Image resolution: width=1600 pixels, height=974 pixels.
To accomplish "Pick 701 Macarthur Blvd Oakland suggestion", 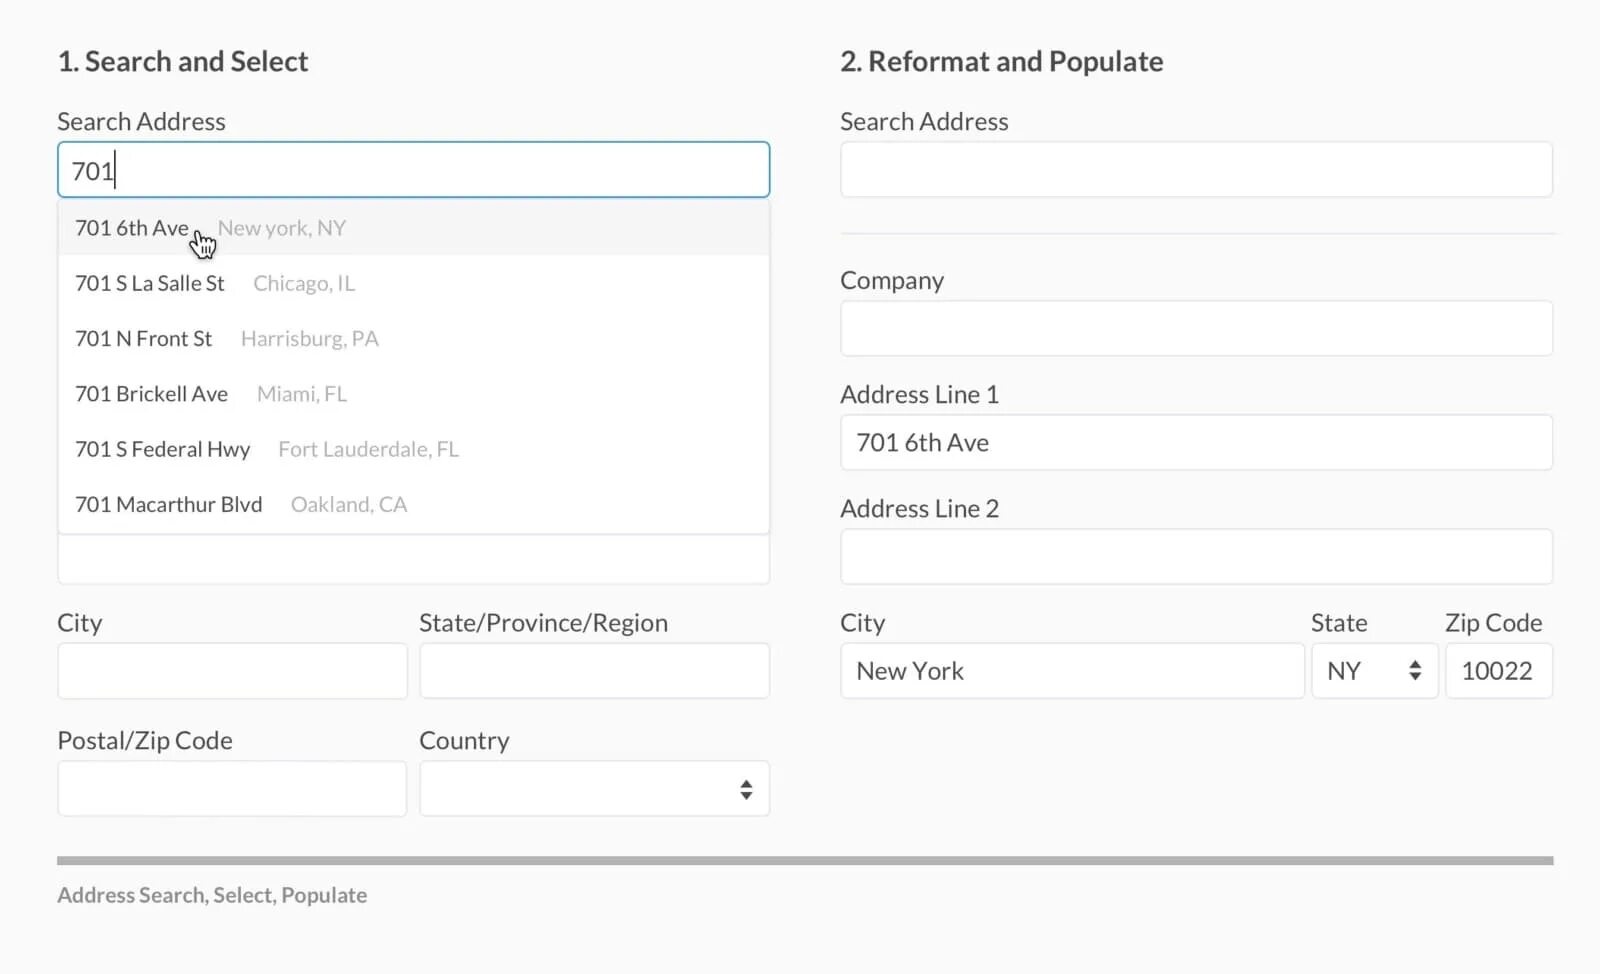I will 240,504.
